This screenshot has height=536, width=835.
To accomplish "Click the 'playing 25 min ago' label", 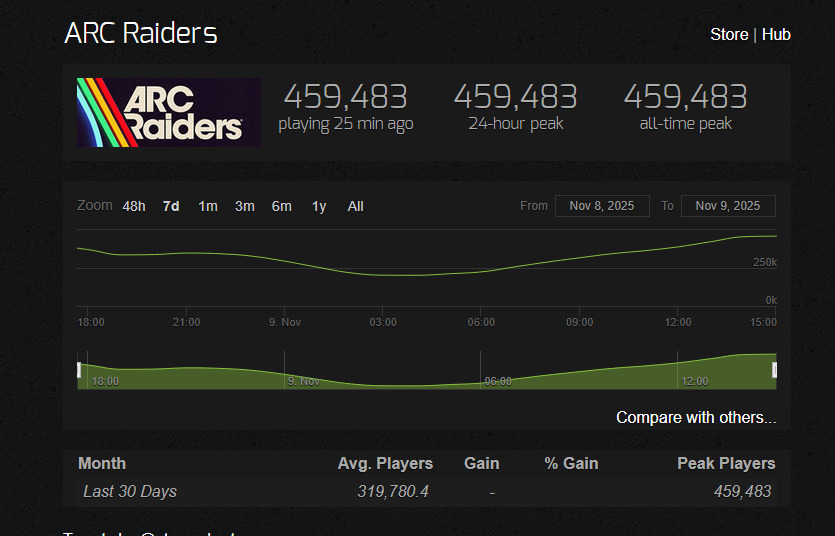I will pos(346,123).
